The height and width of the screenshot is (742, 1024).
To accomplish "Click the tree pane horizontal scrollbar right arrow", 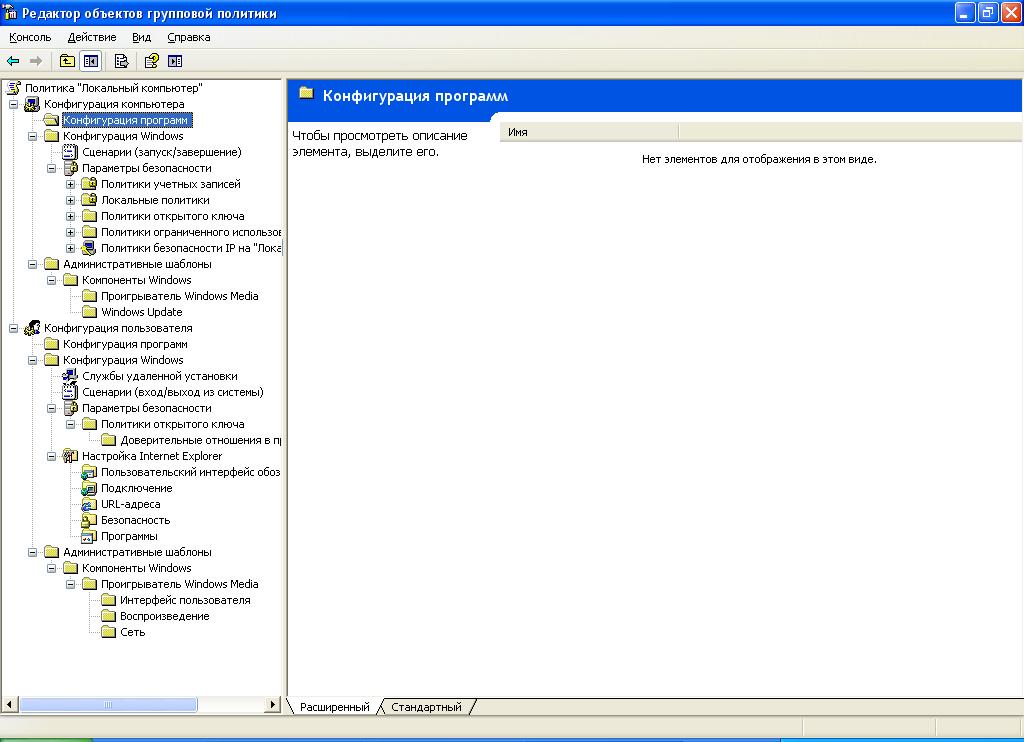I will (273, 705).
